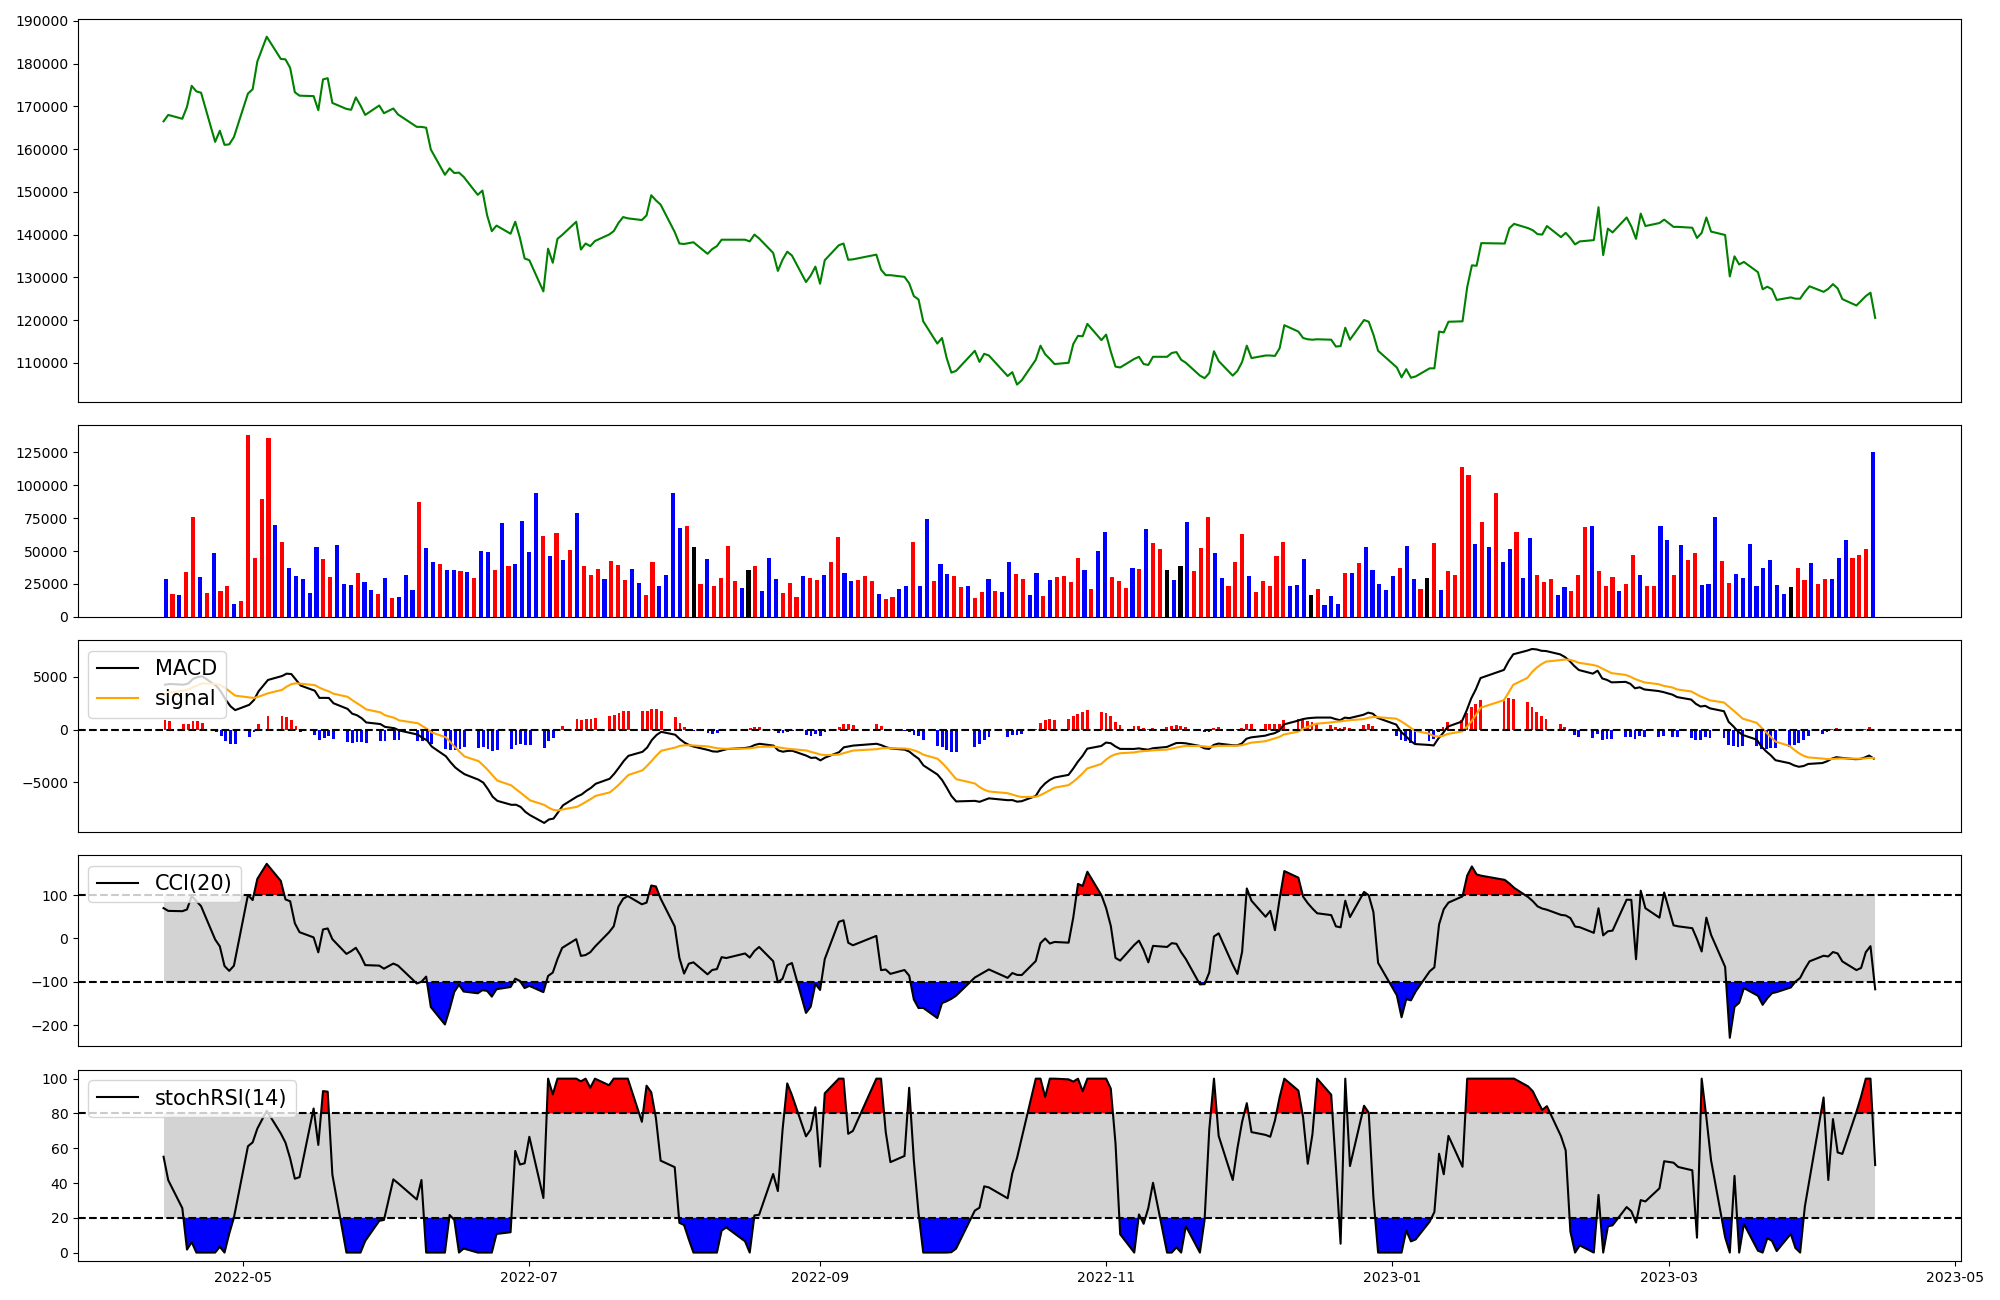Screen dimensions: 2000x1300
Task: Click the 2023-01 x-axis date label
Action: click(x=1392, y=1276)
